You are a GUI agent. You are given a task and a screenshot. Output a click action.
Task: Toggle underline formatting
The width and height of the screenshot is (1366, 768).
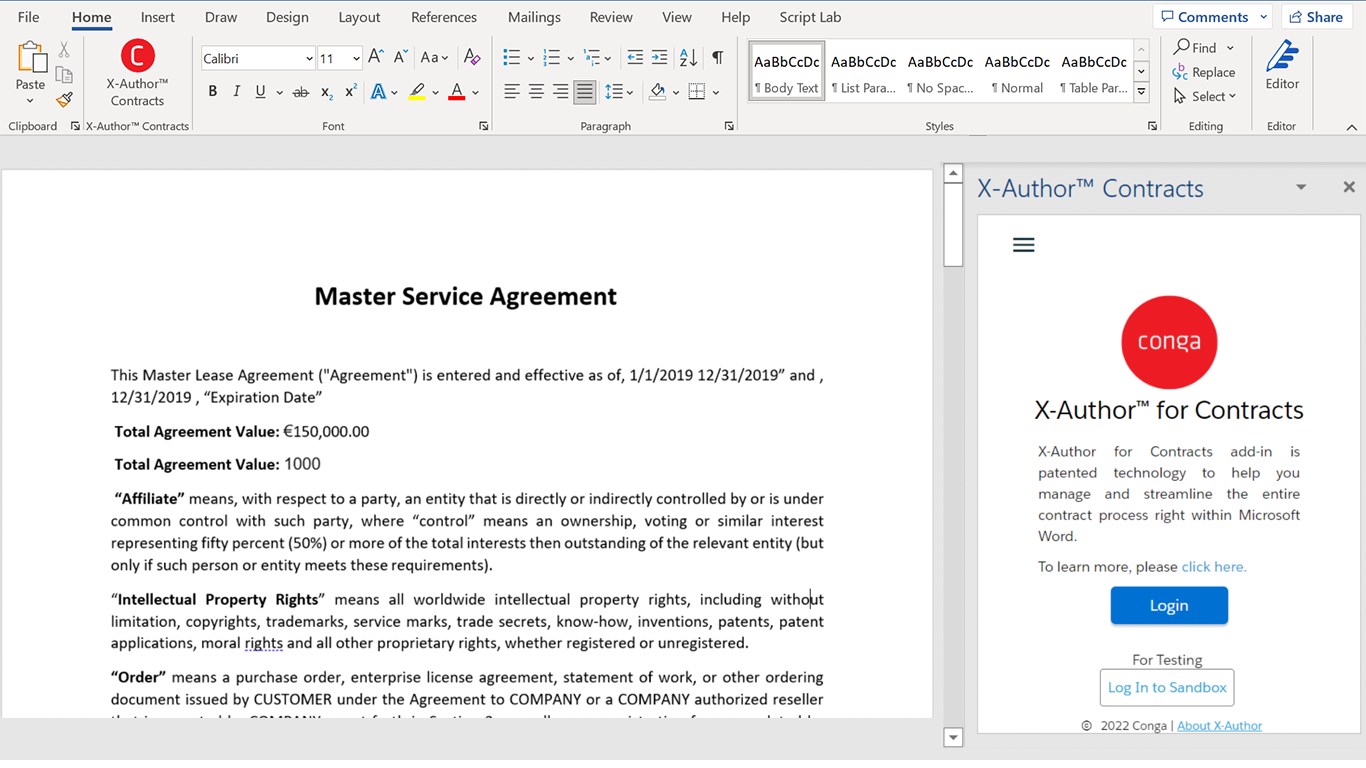[261, 92]
